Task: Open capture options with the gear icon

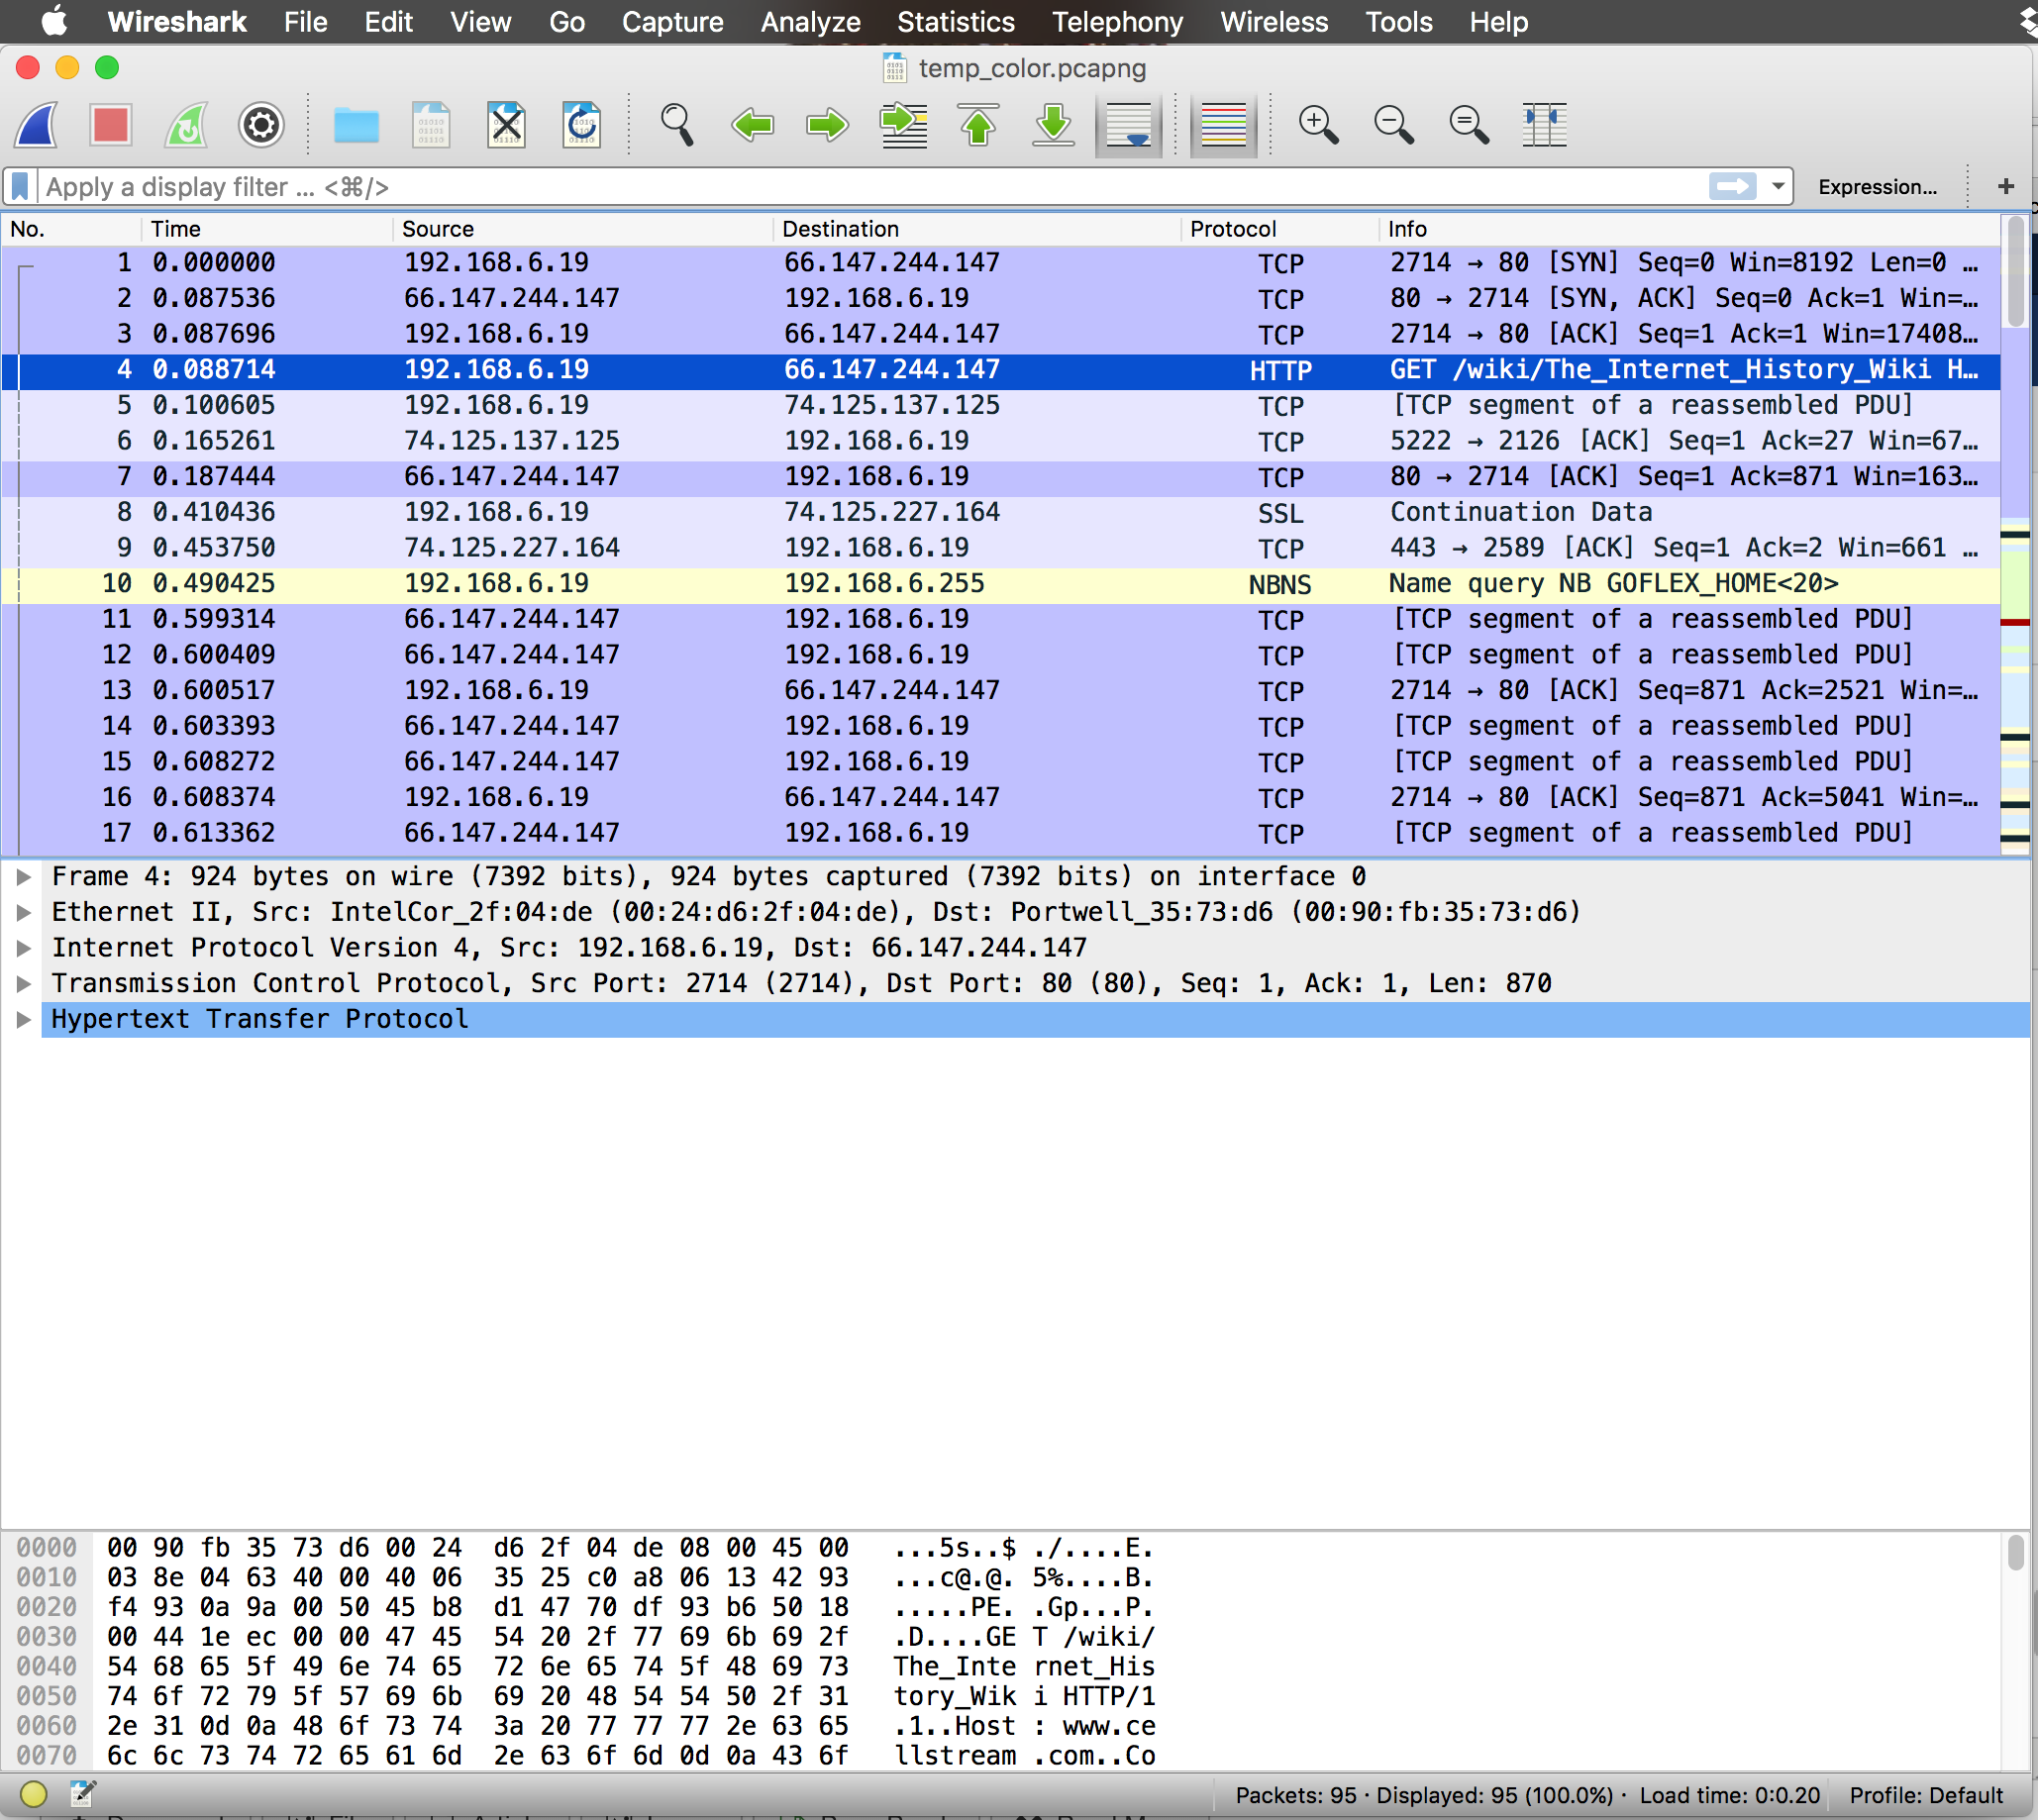Action: [260, 125]
